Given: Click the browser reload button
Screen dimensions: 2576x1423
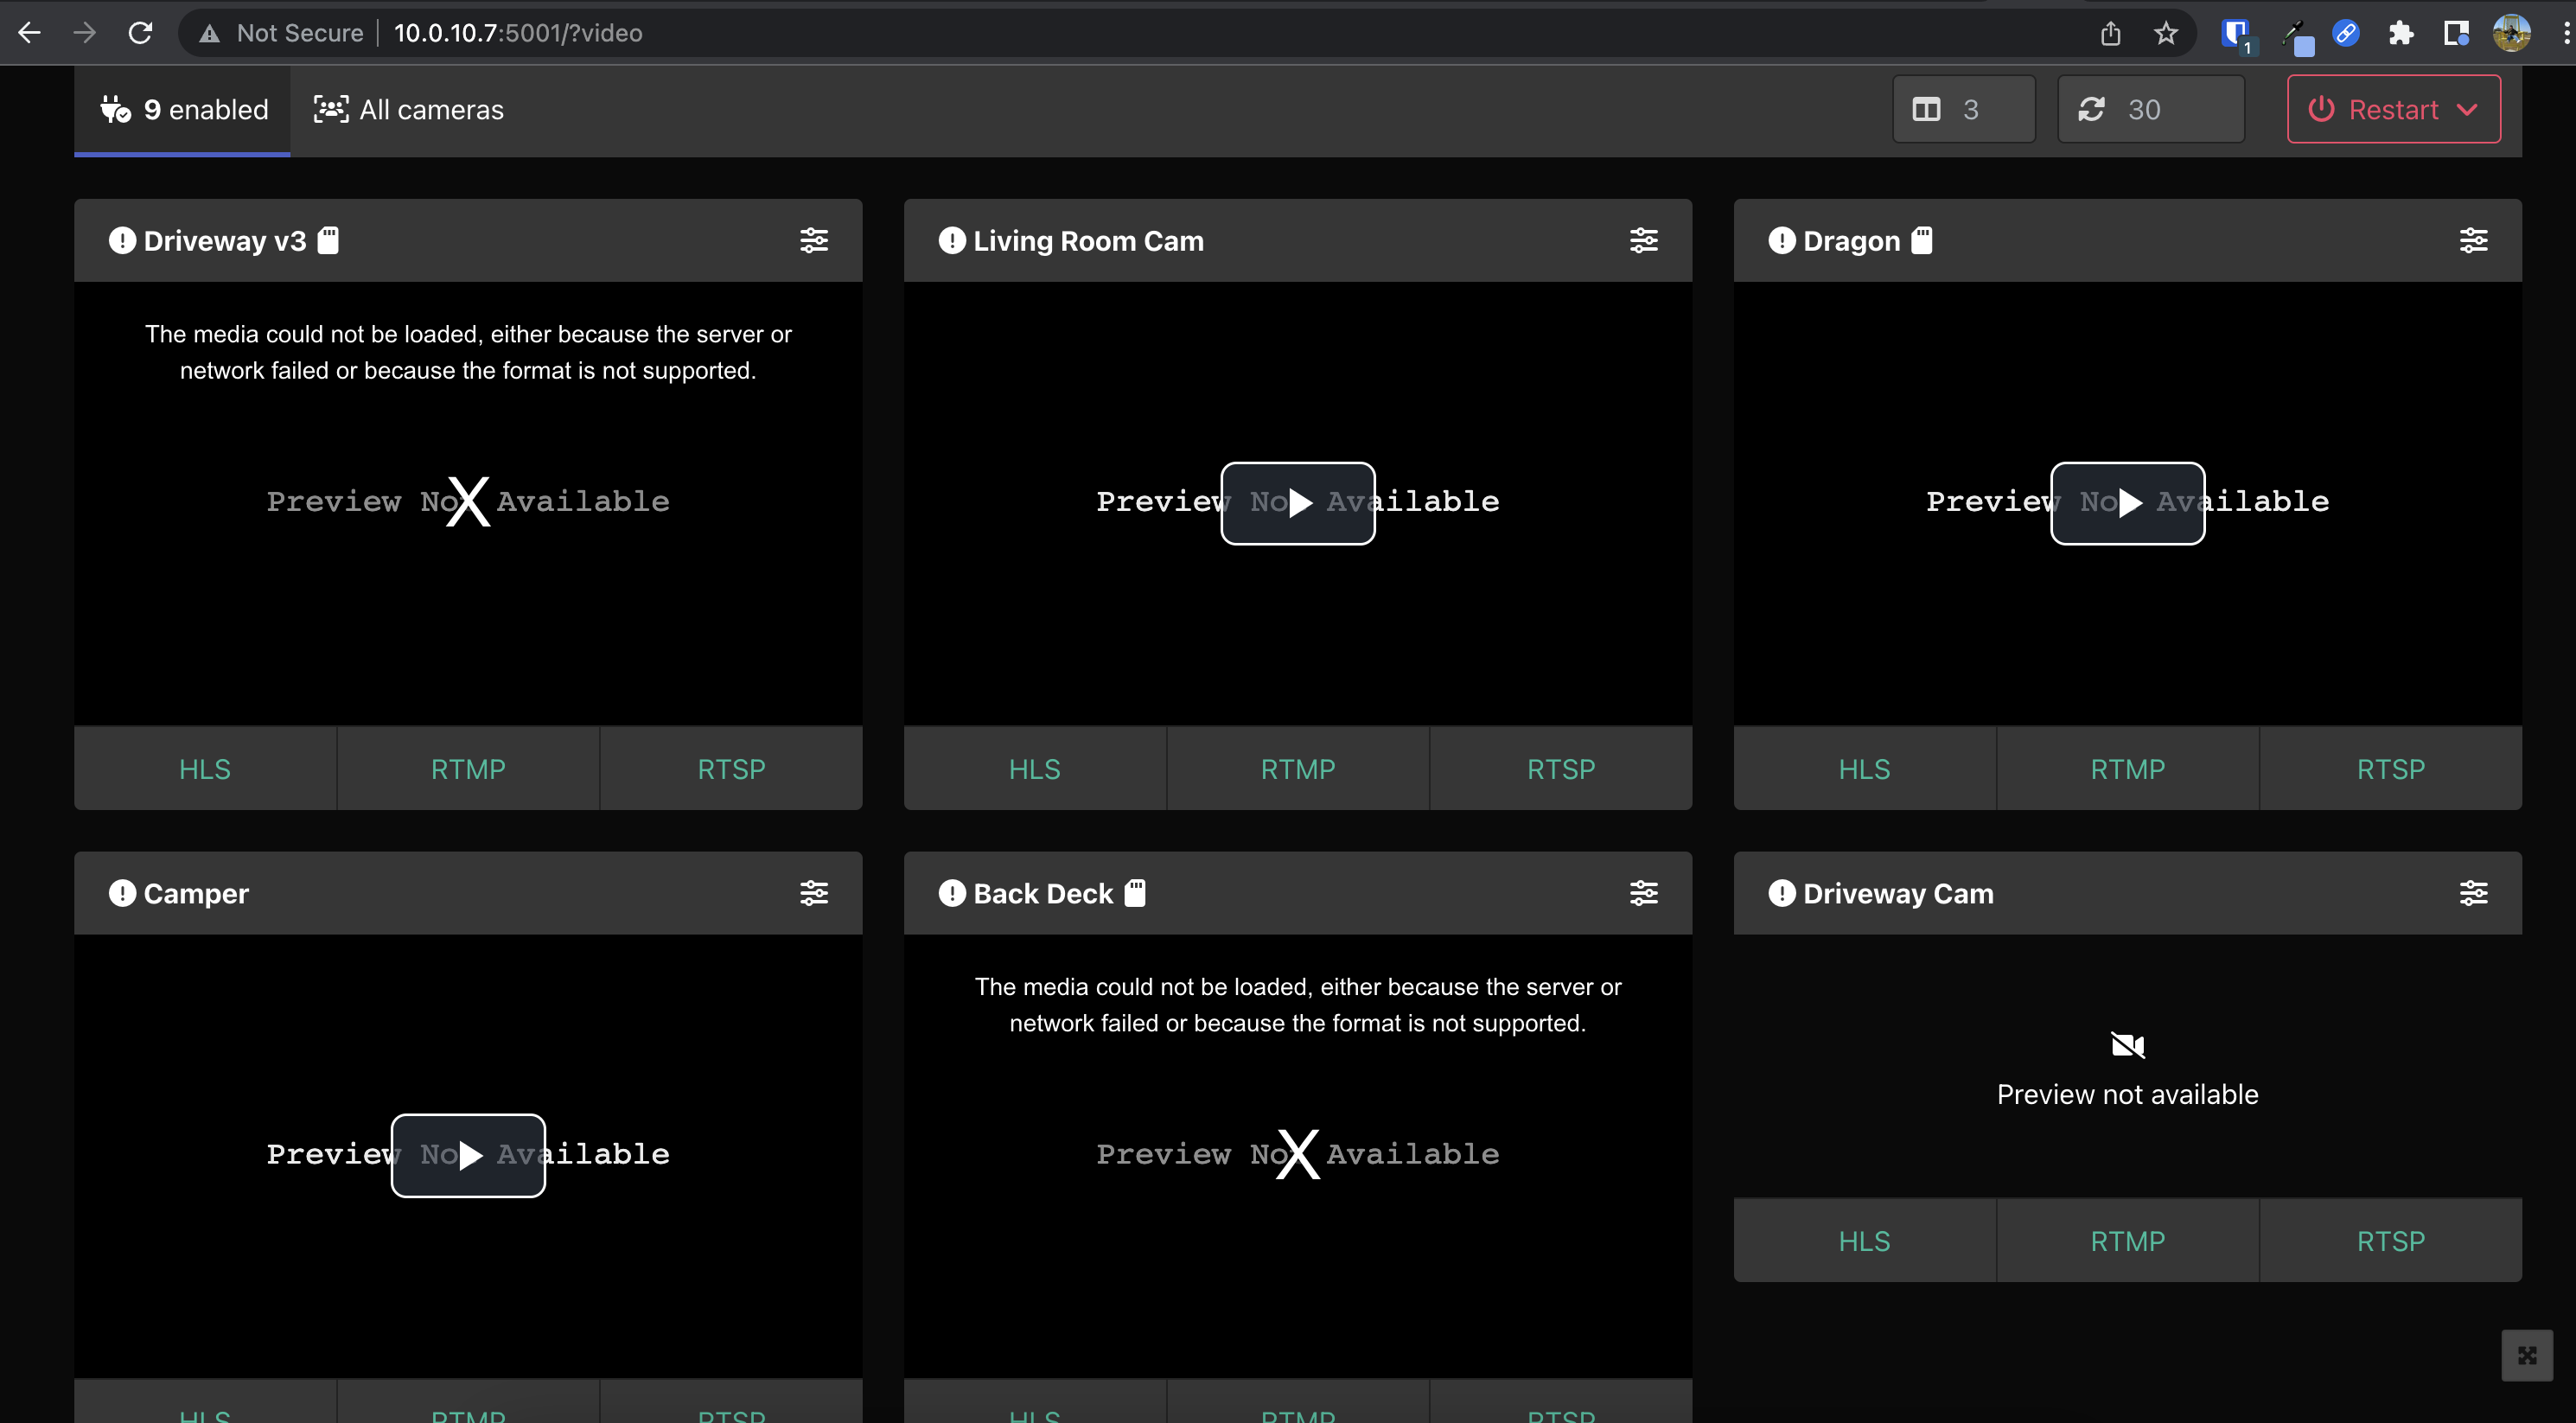Looking at the screenshot, I should [x=141, y=33].
